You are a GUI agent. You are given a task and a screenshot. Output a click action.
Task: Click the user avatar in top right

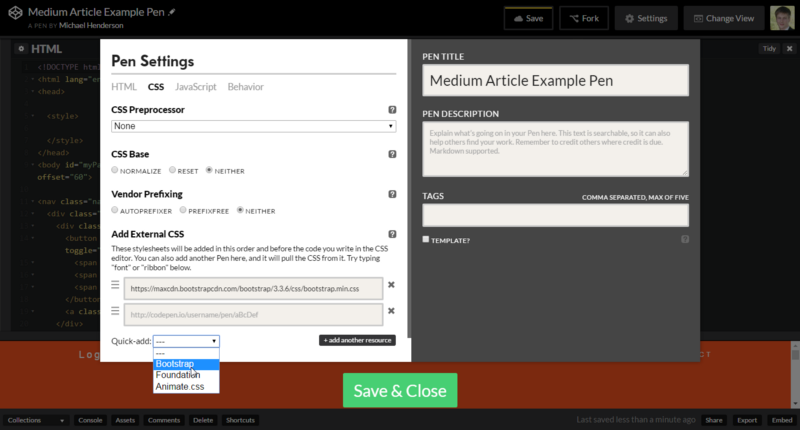click(783, 18)
